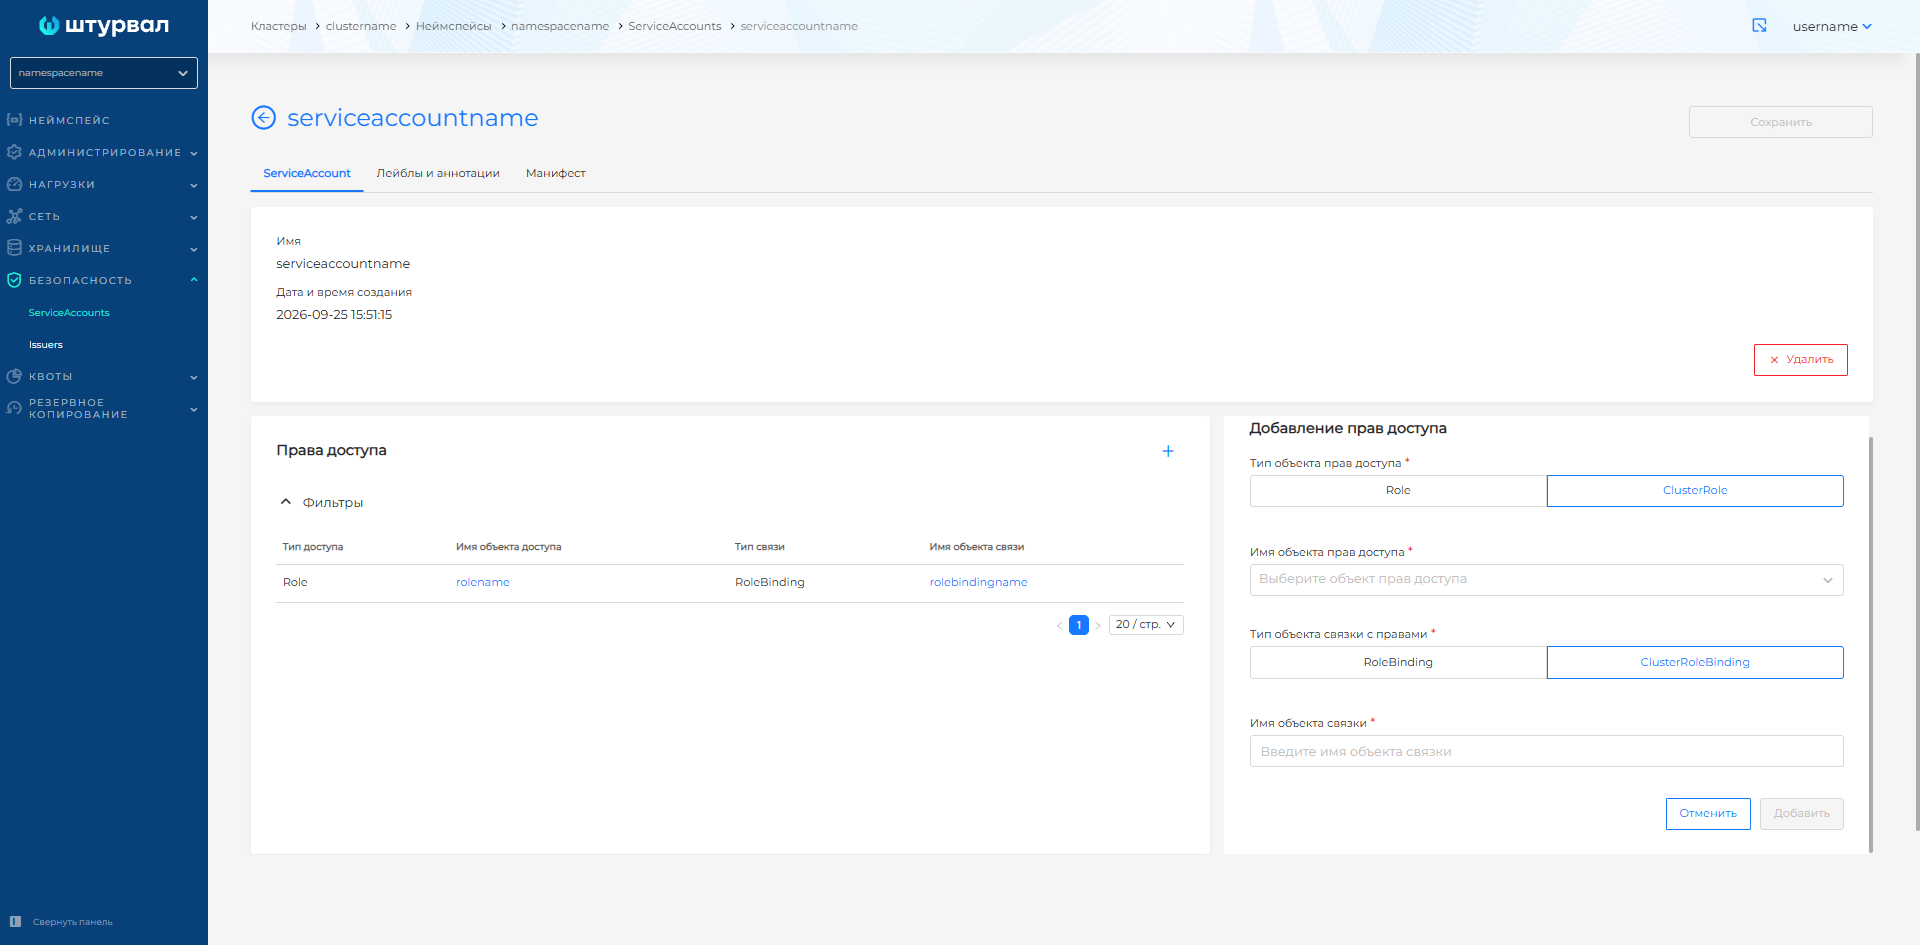Switch to Лейблы и аннотации tab
Screen dimensions: 1920x945
point(438,173)
